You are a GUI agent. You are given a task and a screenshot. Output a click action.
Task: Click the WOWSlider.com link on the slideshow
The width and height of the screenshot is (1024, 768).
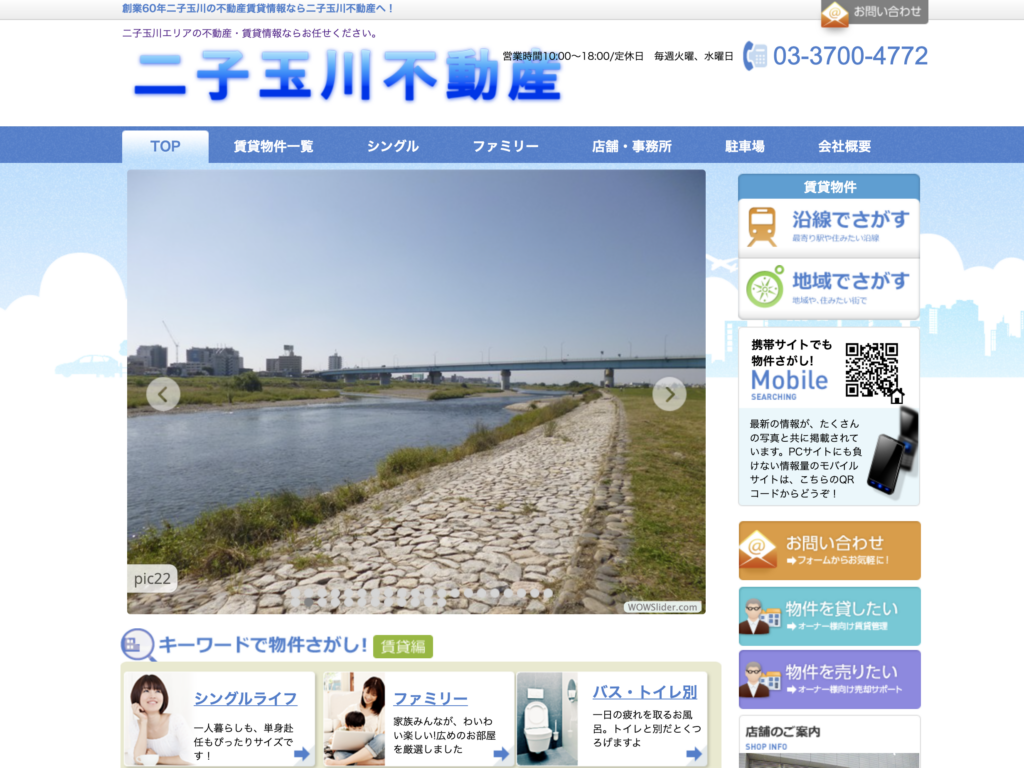click(x=662, y=606)
